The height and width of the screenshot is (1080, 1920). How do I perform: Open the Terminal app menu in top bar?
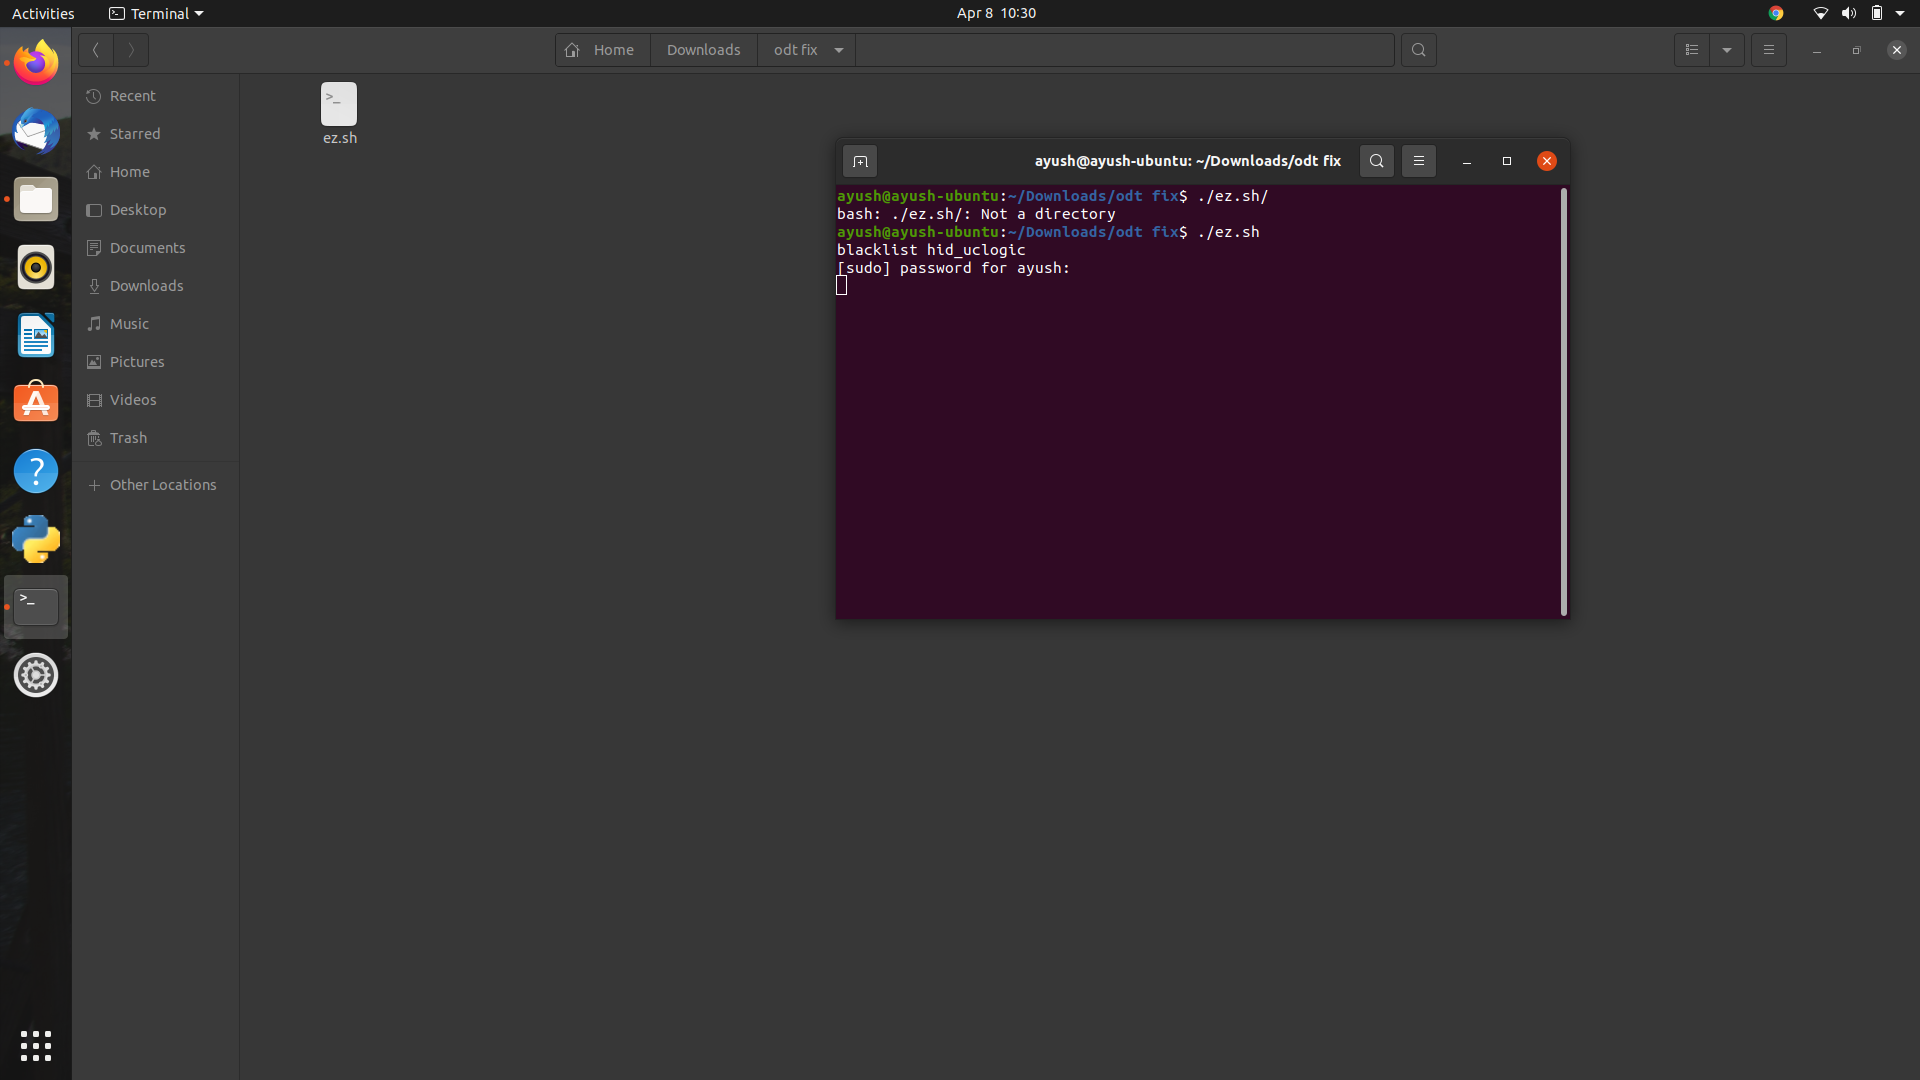point(156,13)
